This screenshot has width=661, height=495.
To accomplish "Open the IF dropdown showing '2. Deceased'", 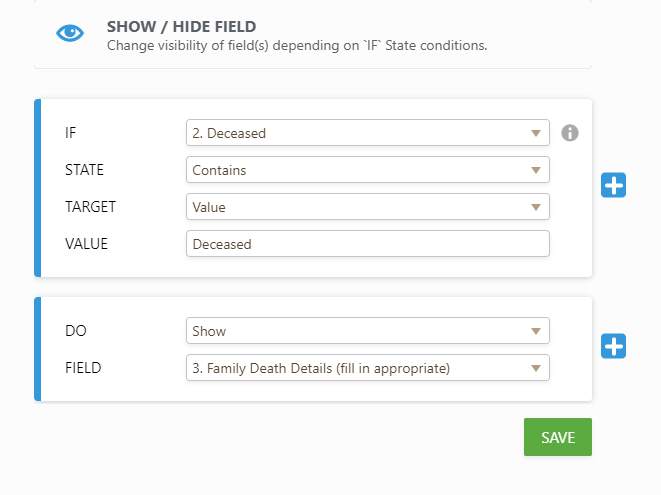I will coord(367,133).
